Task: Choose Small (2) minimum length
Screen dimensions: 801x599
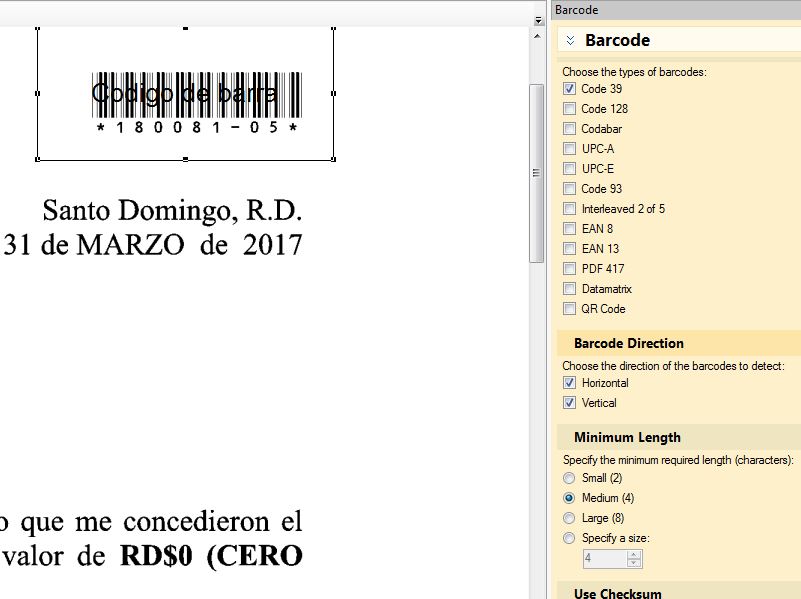Action: click(x=569, y=478)
